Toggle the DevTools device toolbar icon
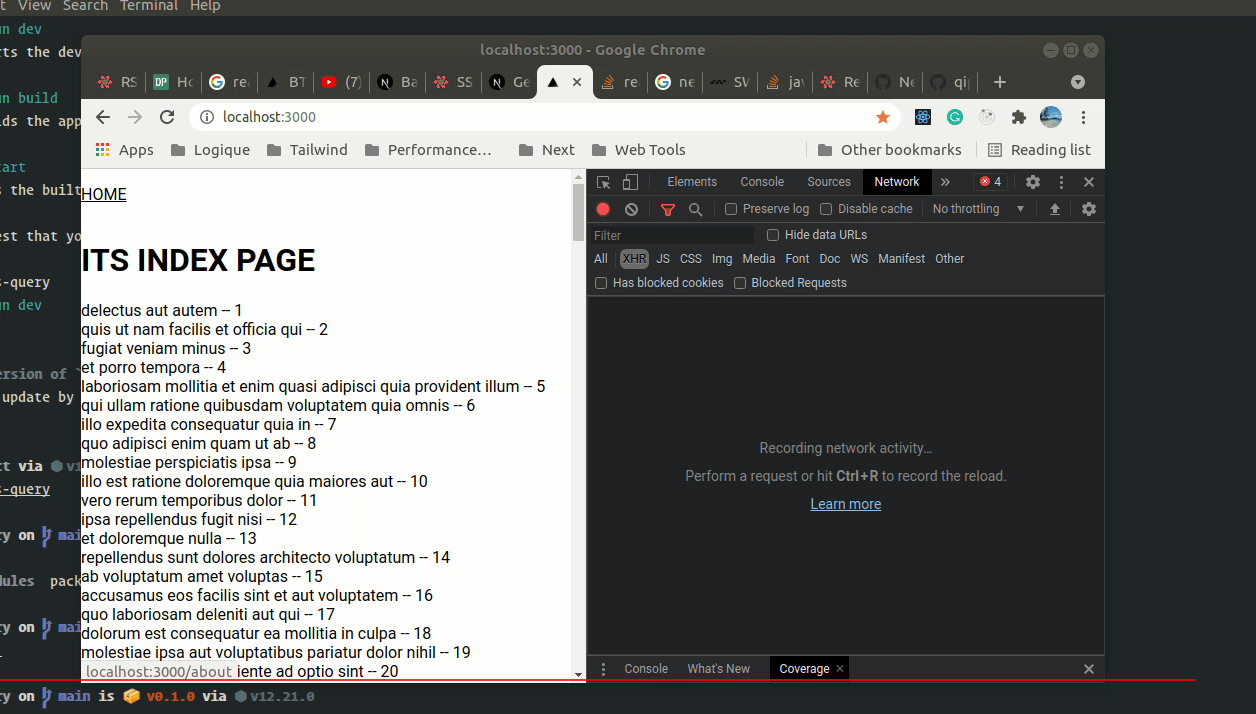Image resolution: width=1256 pixels, height=714 pixels. point(630,182)
